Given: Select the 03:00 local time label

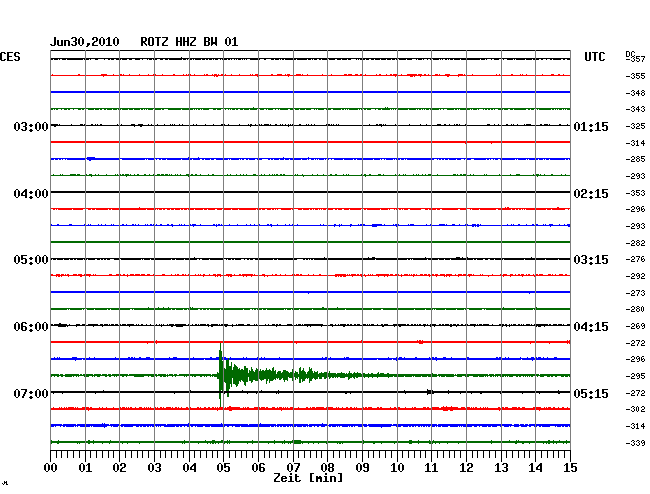Looking at the screenshot, I should coord(31,126).
